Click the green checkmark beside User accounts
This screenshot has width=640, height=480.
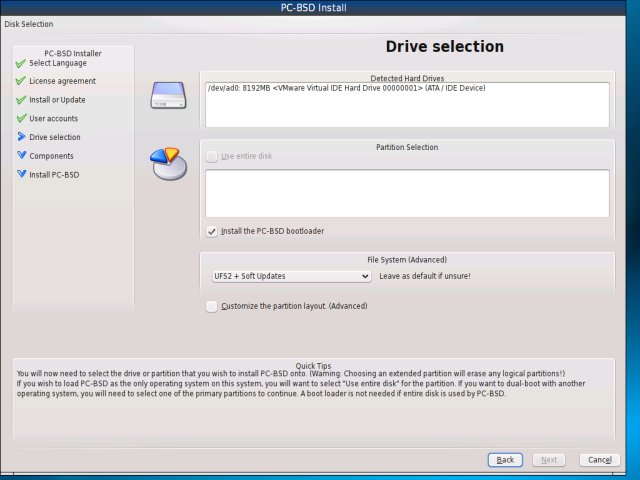click(21, 118)
